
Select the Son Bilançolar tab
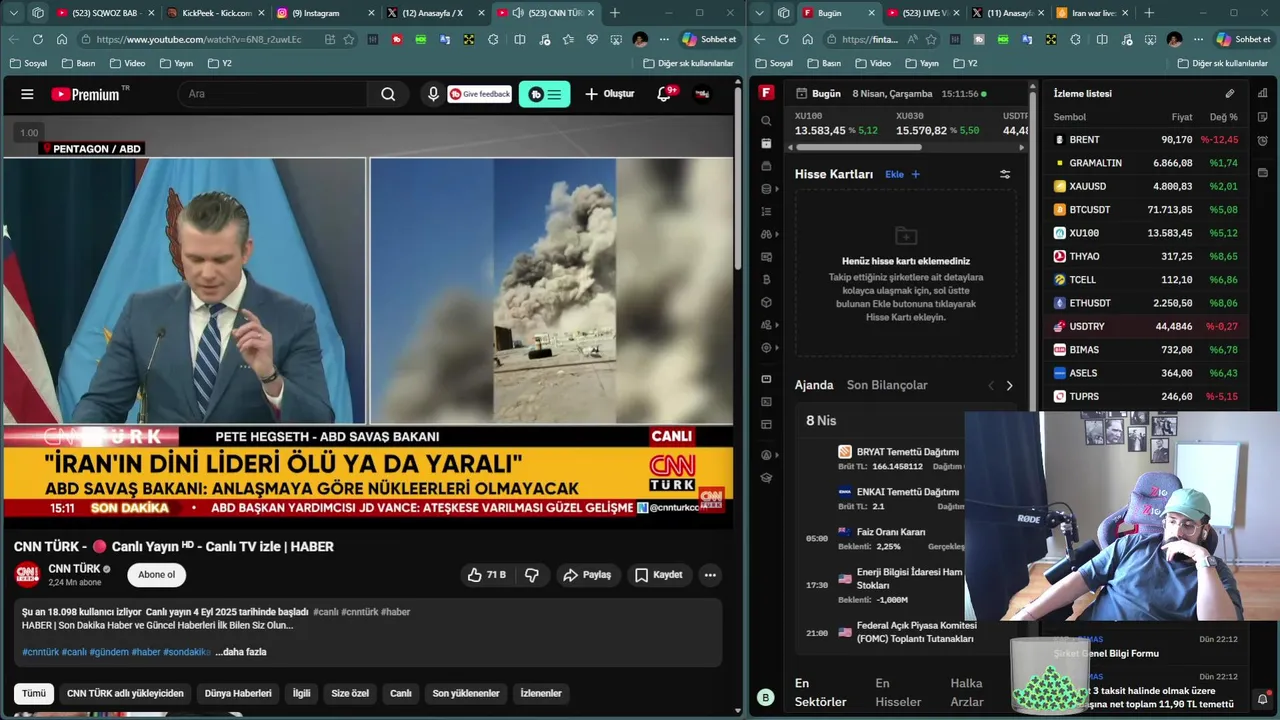[x=887, y=385]
